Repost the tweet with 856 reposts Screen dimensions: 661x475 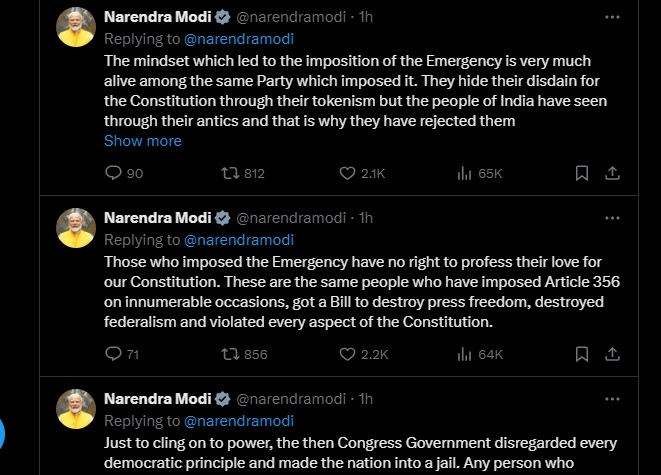point(228,353)
